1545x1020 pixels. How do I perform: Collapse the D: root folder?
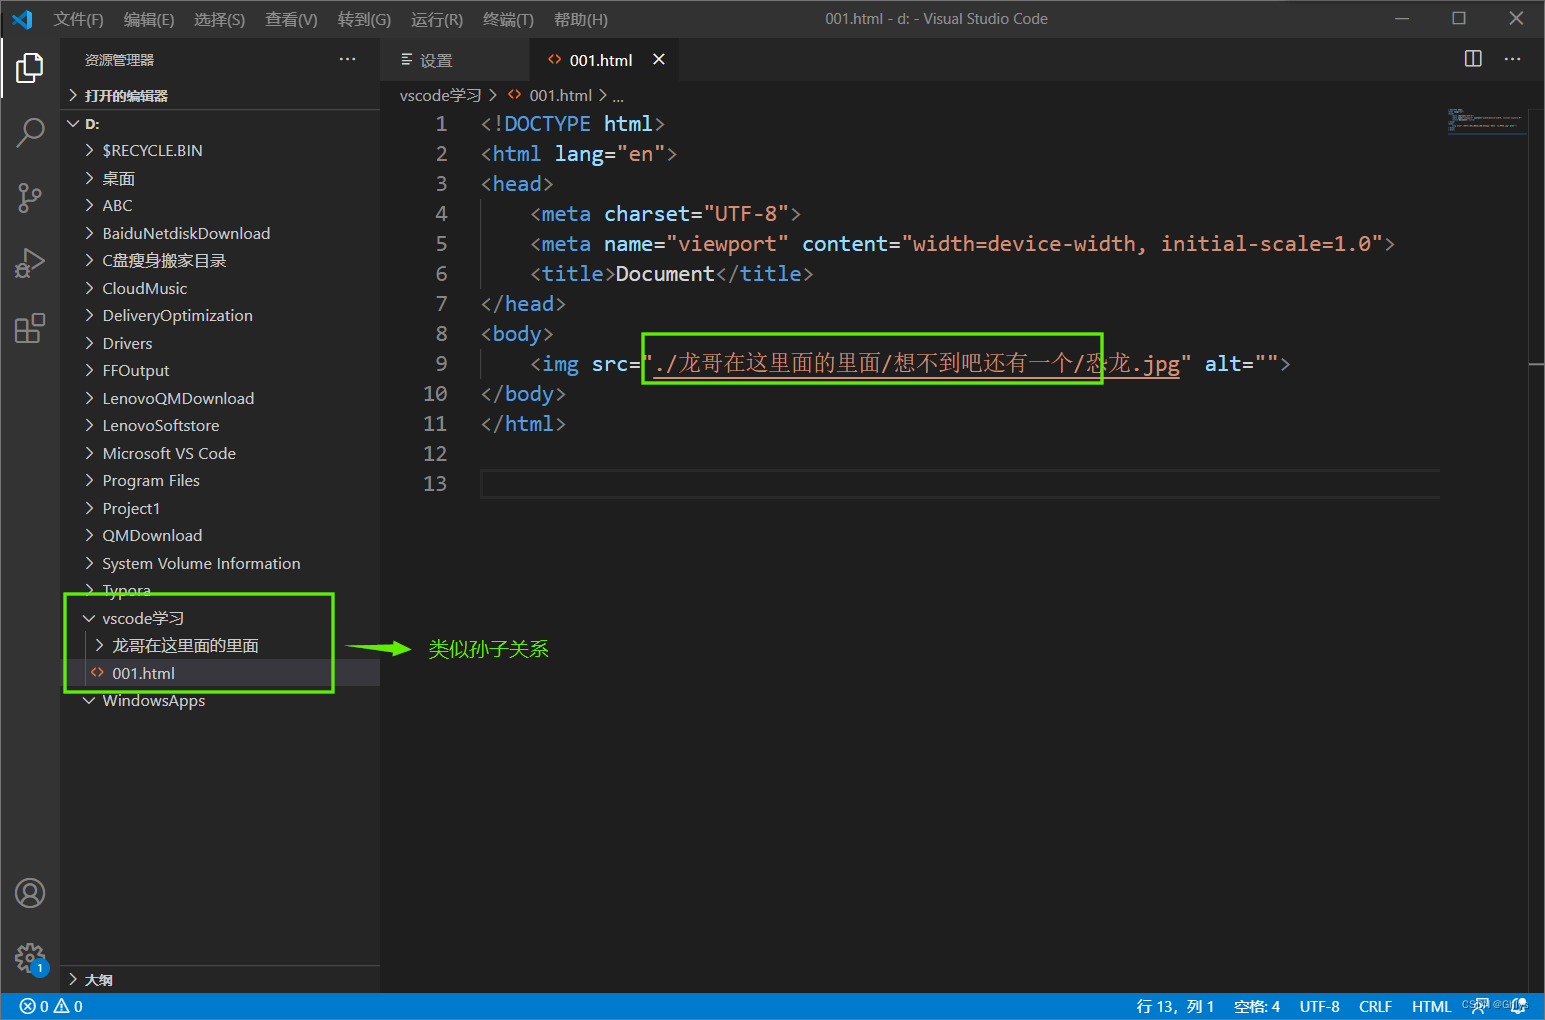(220, 124)
